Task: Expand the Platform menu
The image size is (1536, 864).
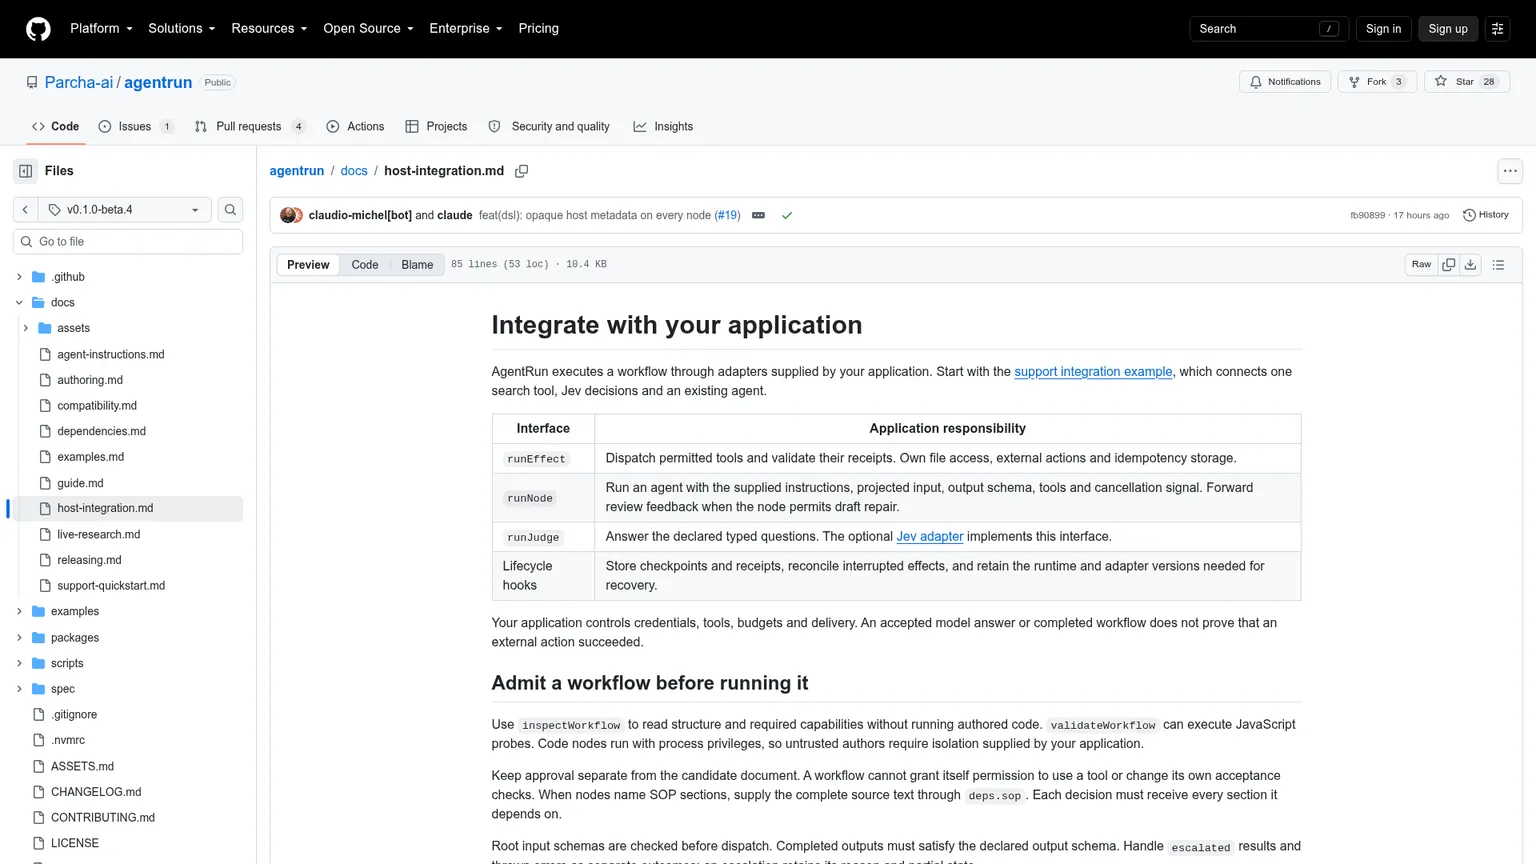Action: [x=101, y=29]
